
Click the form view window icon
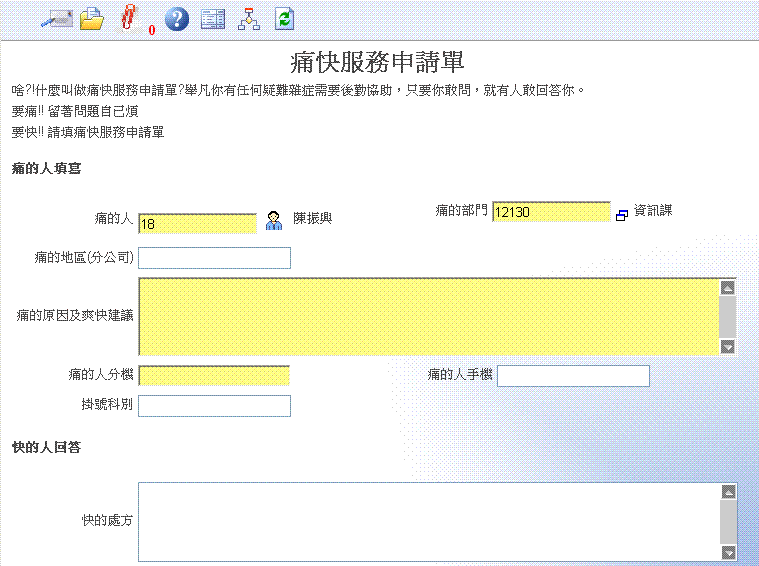point(212,19)
